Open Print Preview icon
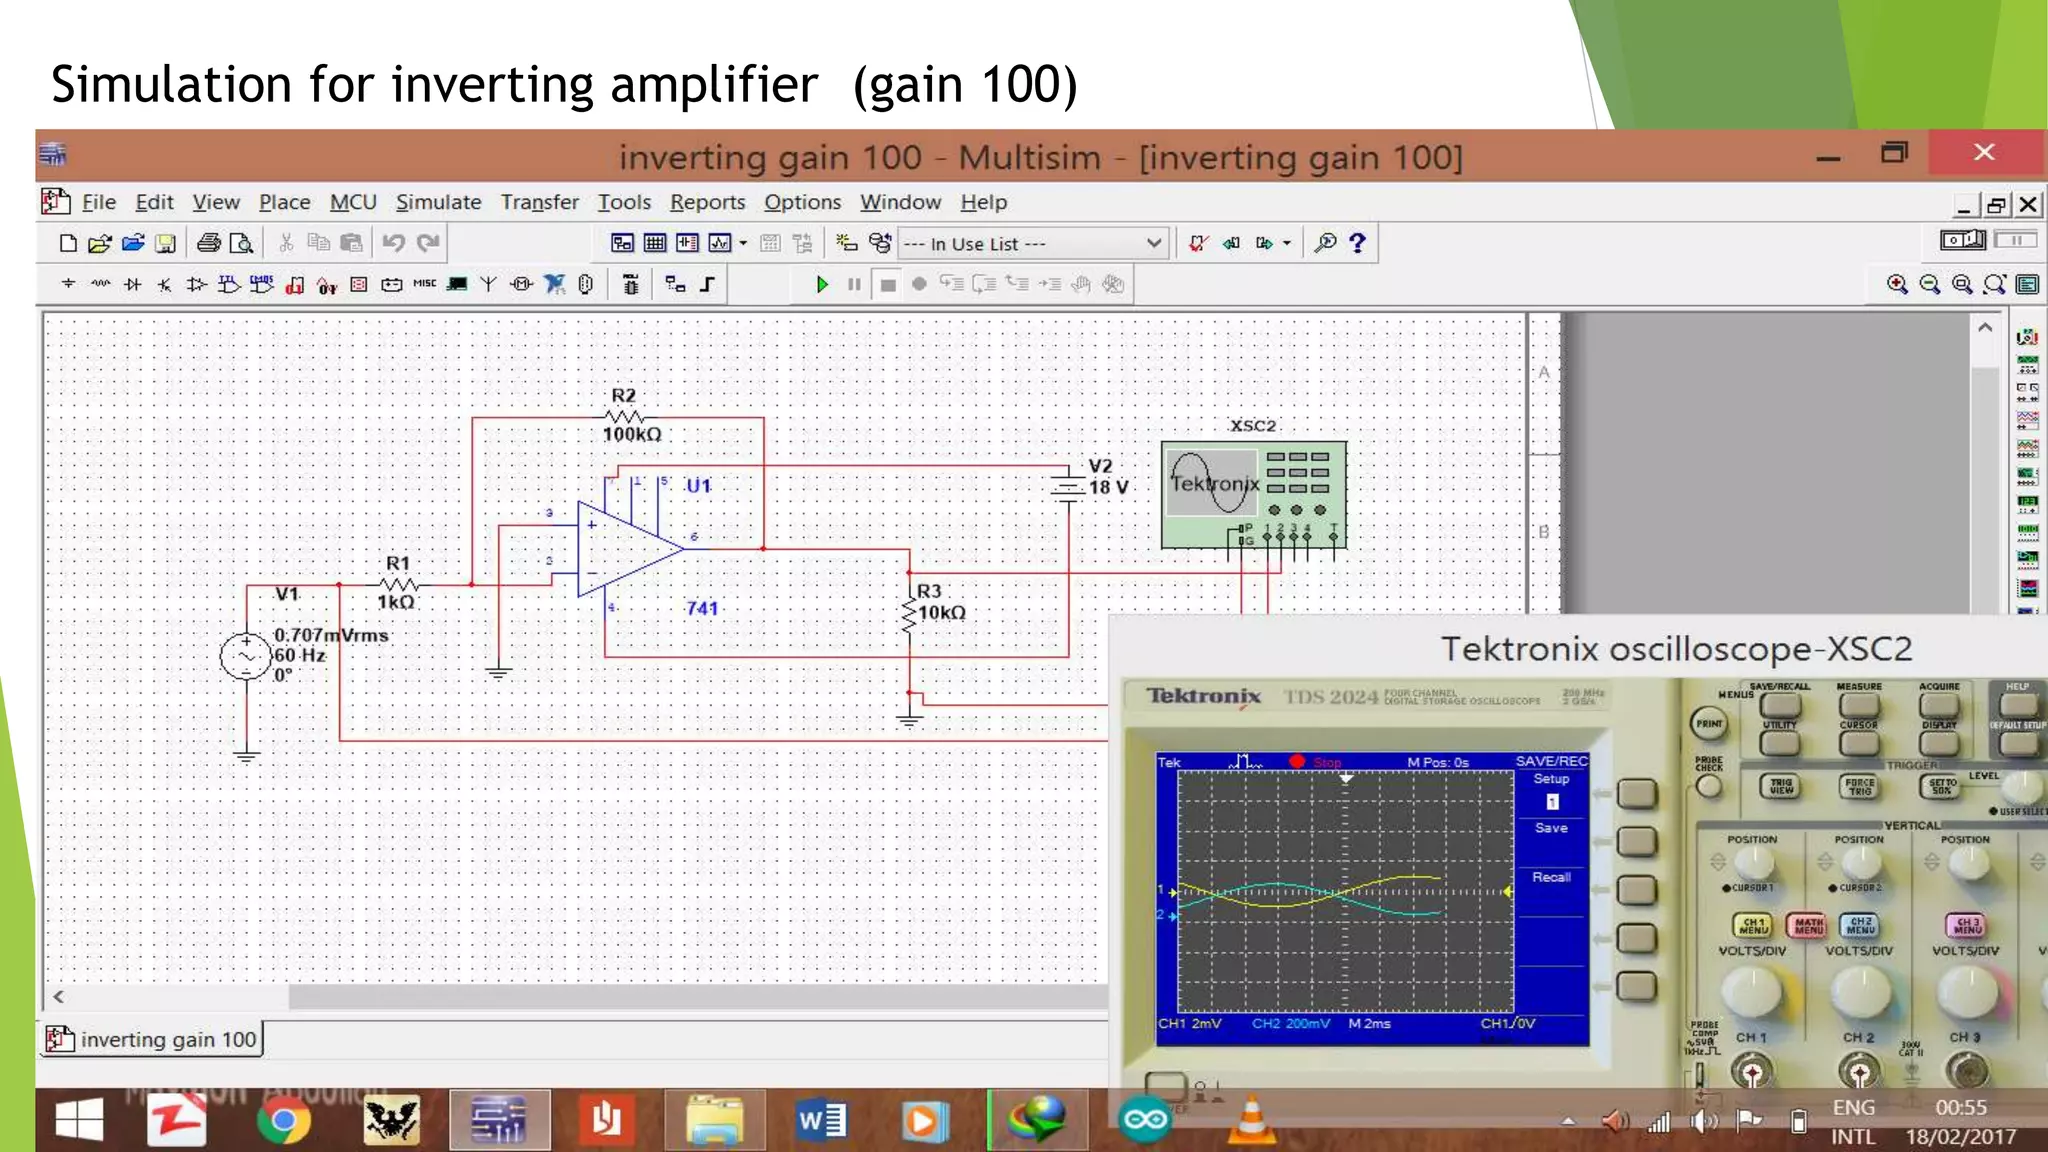The image size is (2048, 1152). pos(241,243)
